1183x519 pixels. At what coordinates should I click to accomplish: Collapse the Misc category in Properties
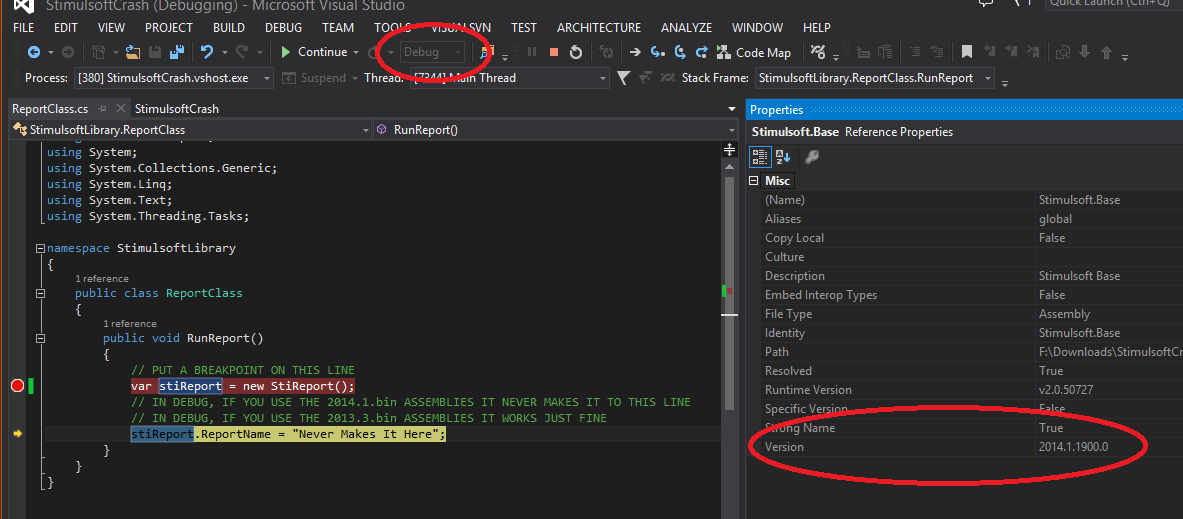point(754,181)
